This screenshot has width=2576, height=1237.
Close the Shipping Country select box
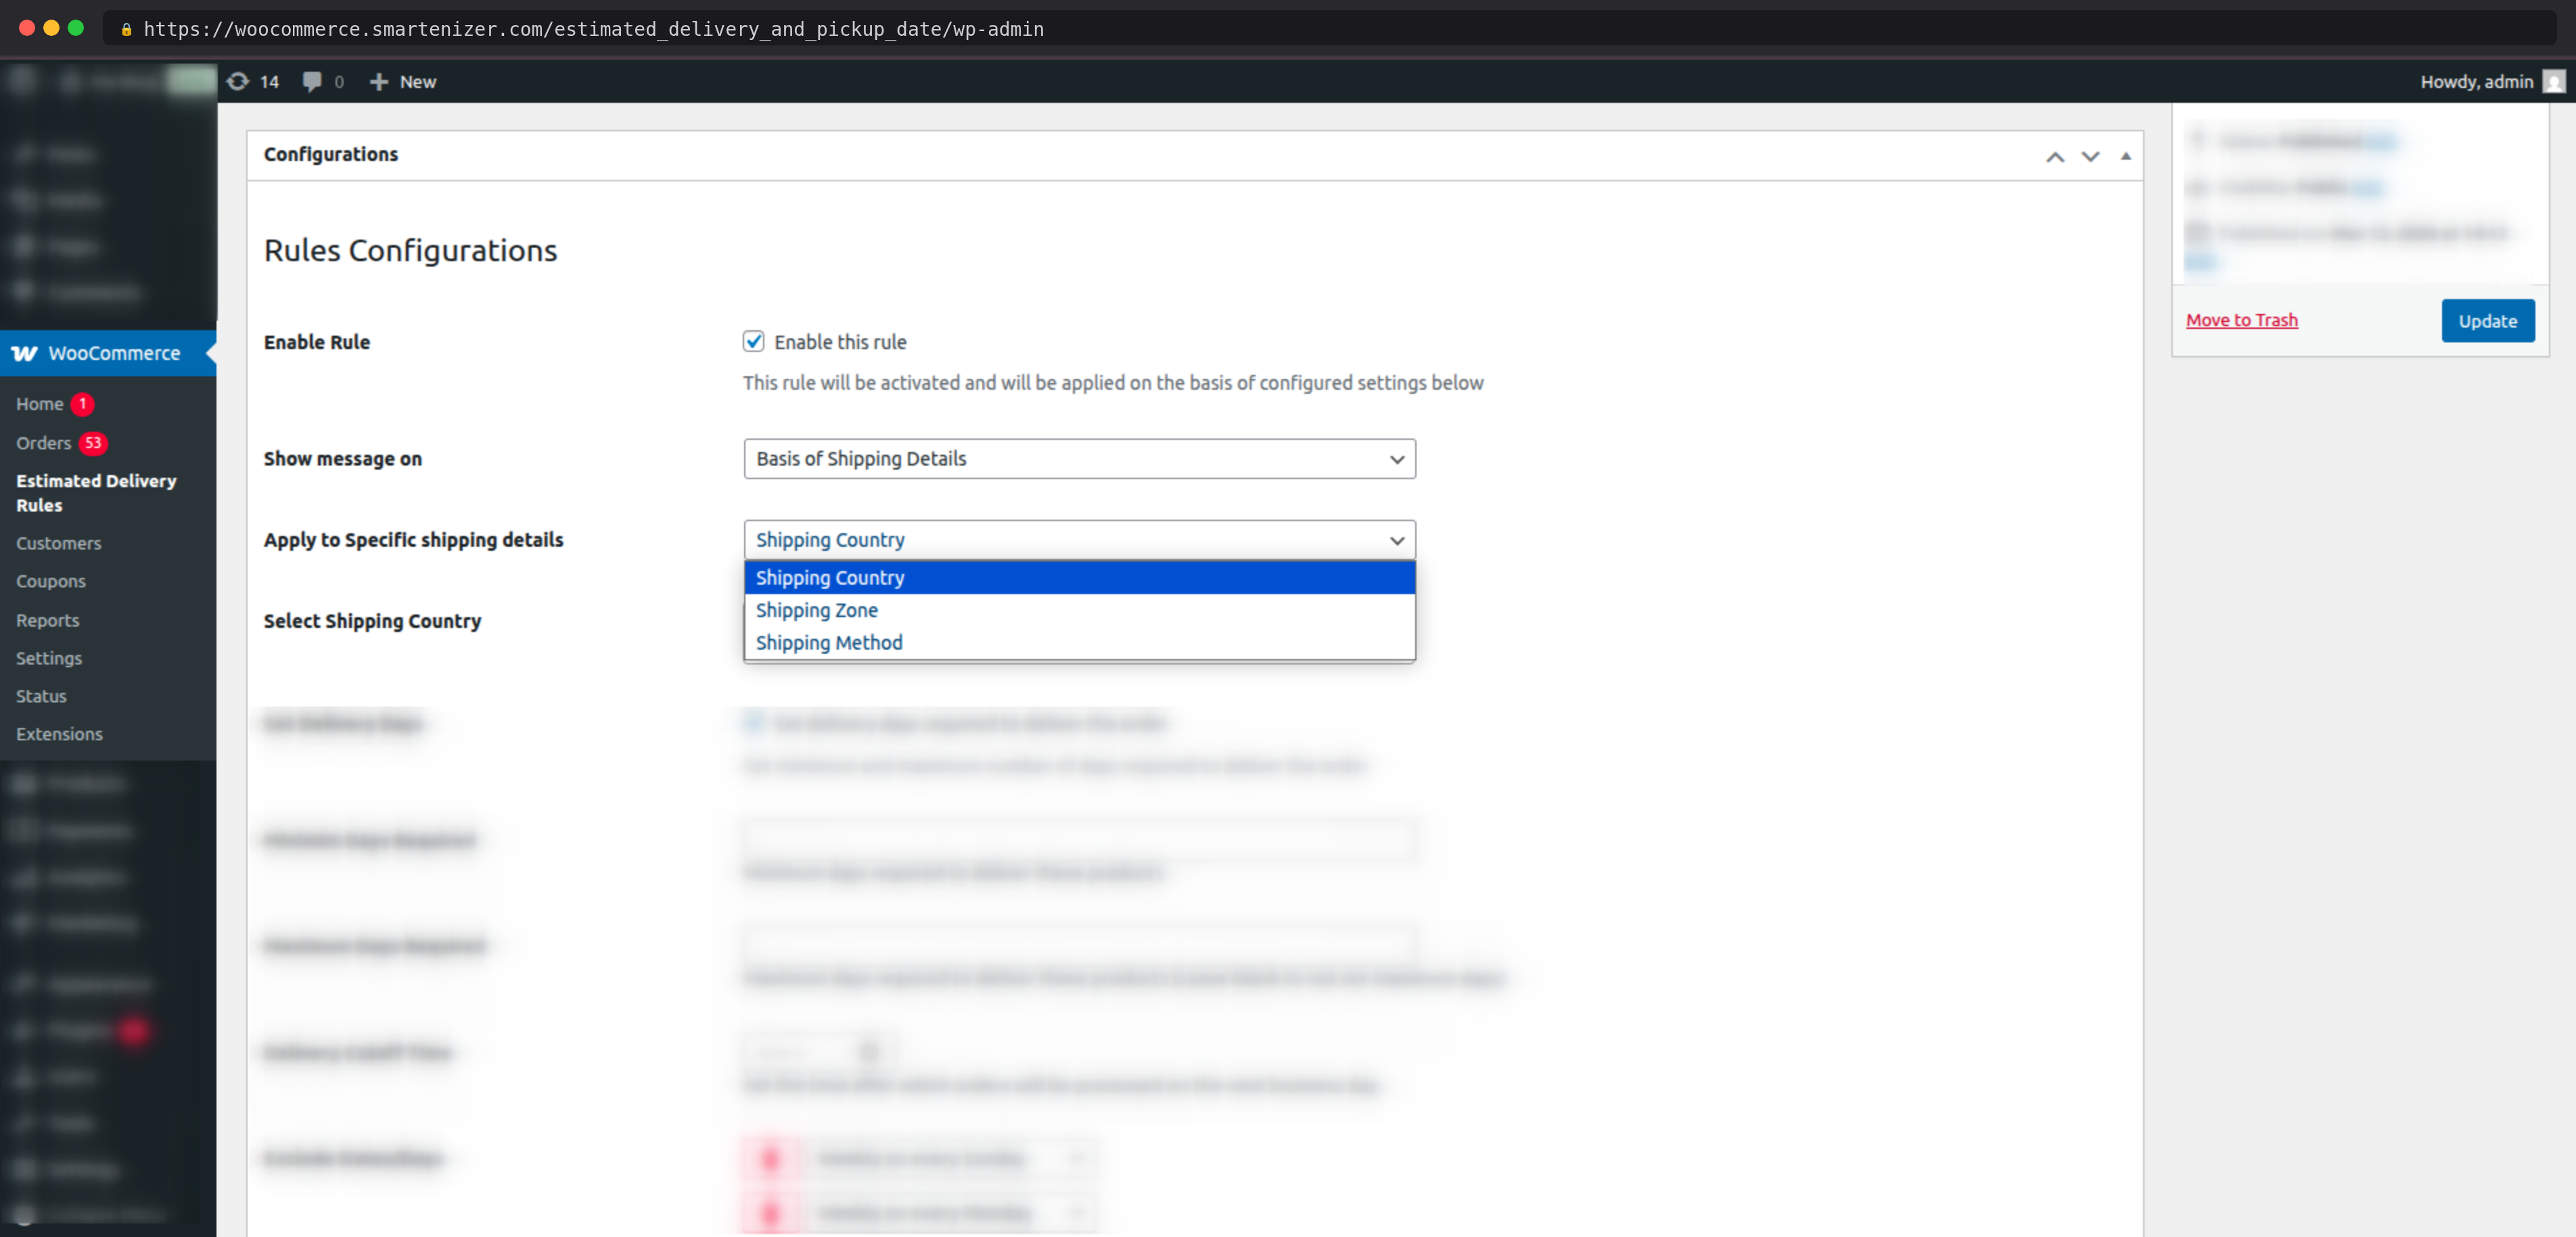click(1079, 540)
